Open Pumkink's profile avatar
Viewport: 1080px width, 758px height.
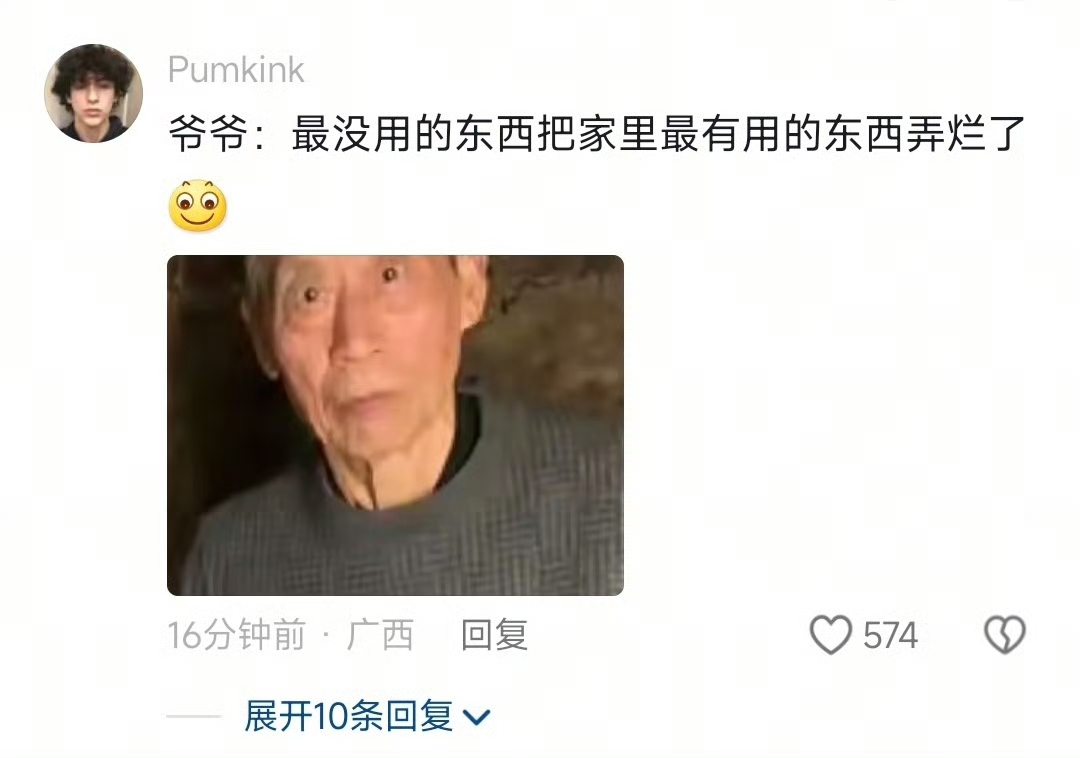(94, 94)
